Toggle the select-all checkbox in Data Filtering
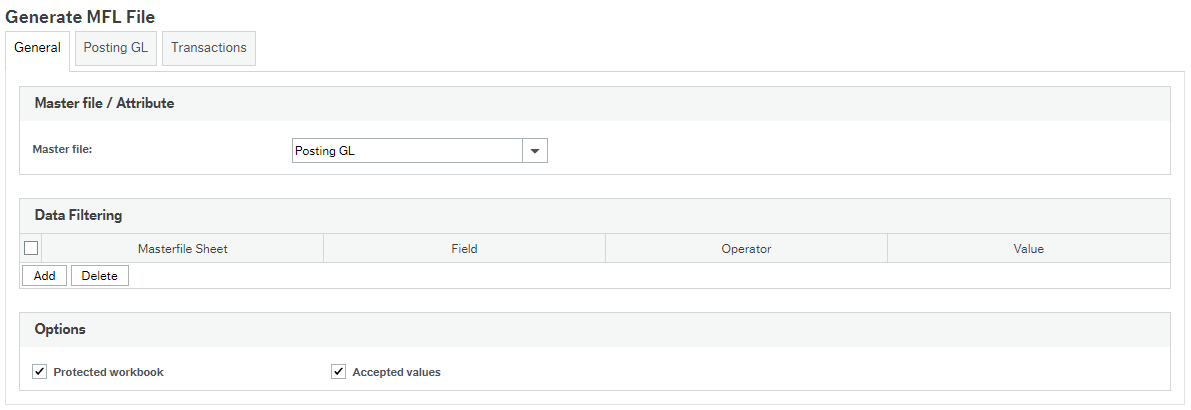This screenshot has height=410, width=1191. click(31, 248)
